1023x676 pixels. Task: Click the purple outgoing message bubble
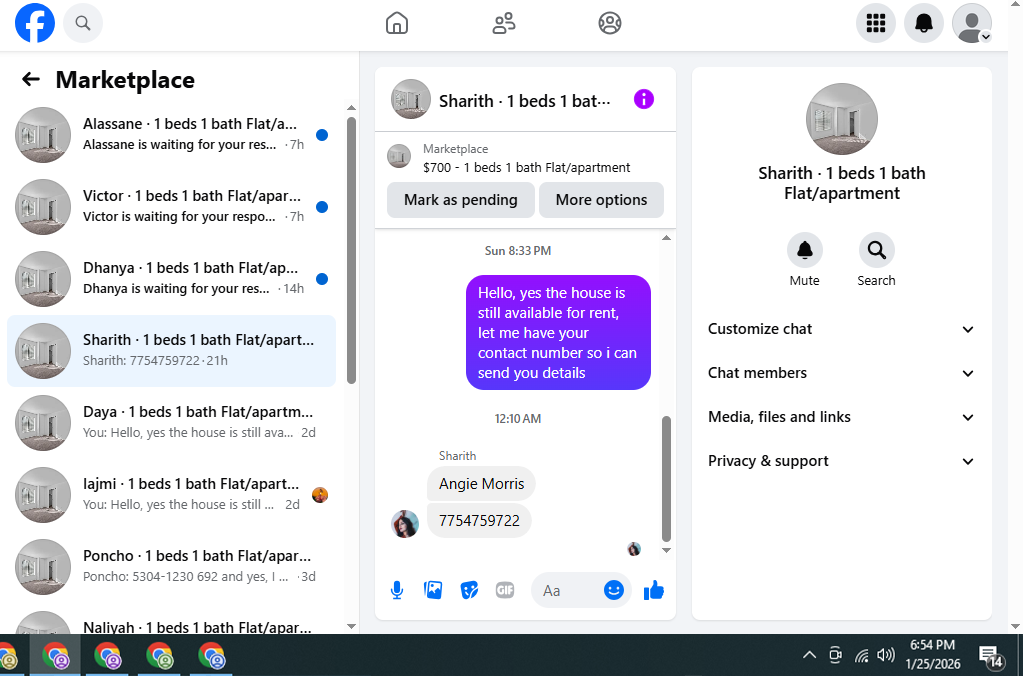tap(558, 333)
